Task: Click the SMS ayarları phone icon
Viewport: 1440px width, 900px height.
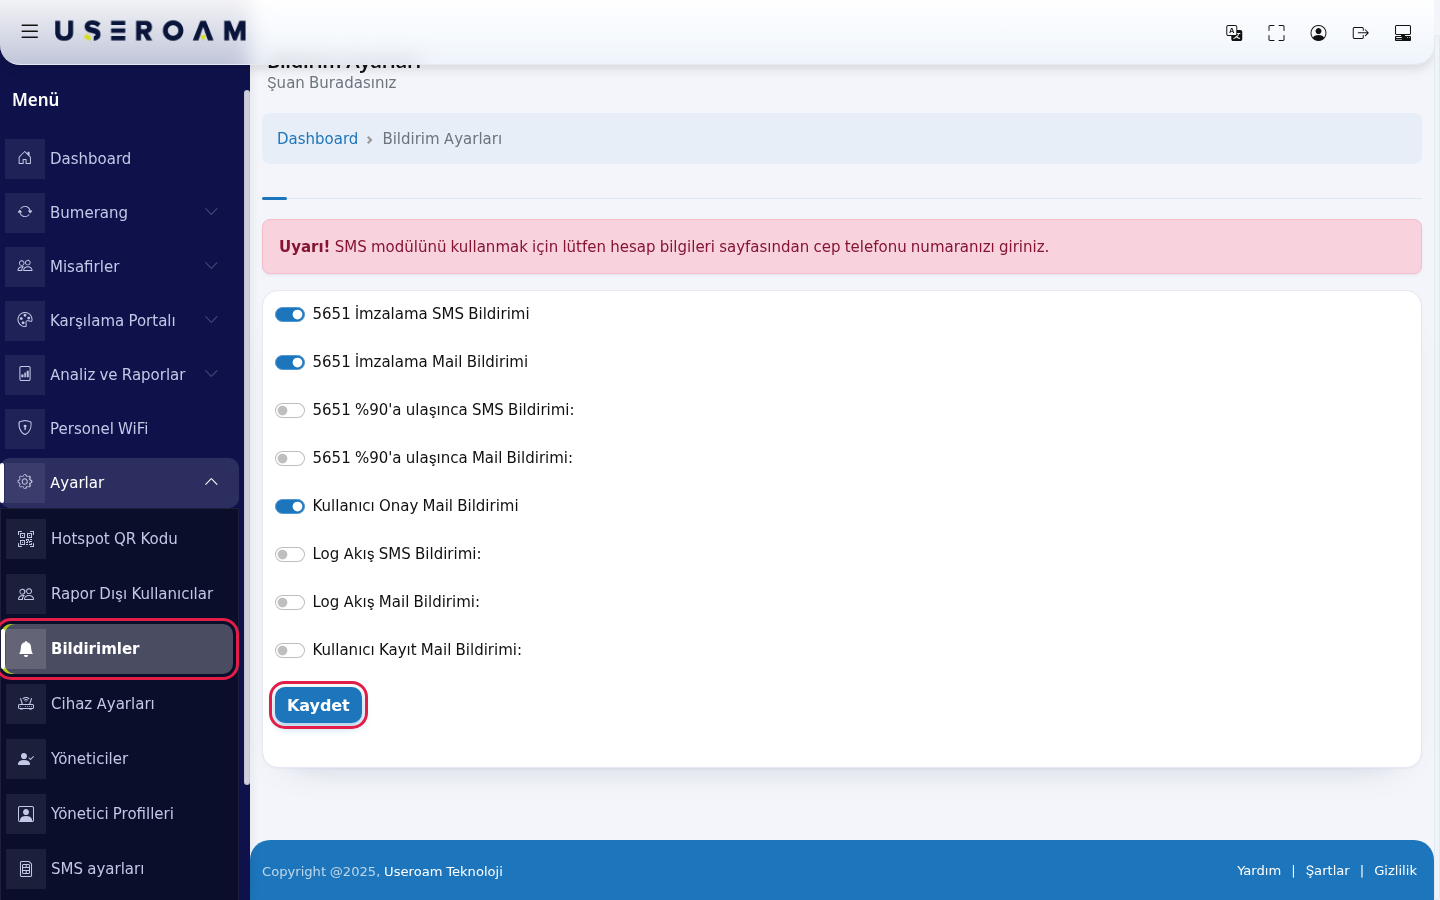Action: [26, 869]
